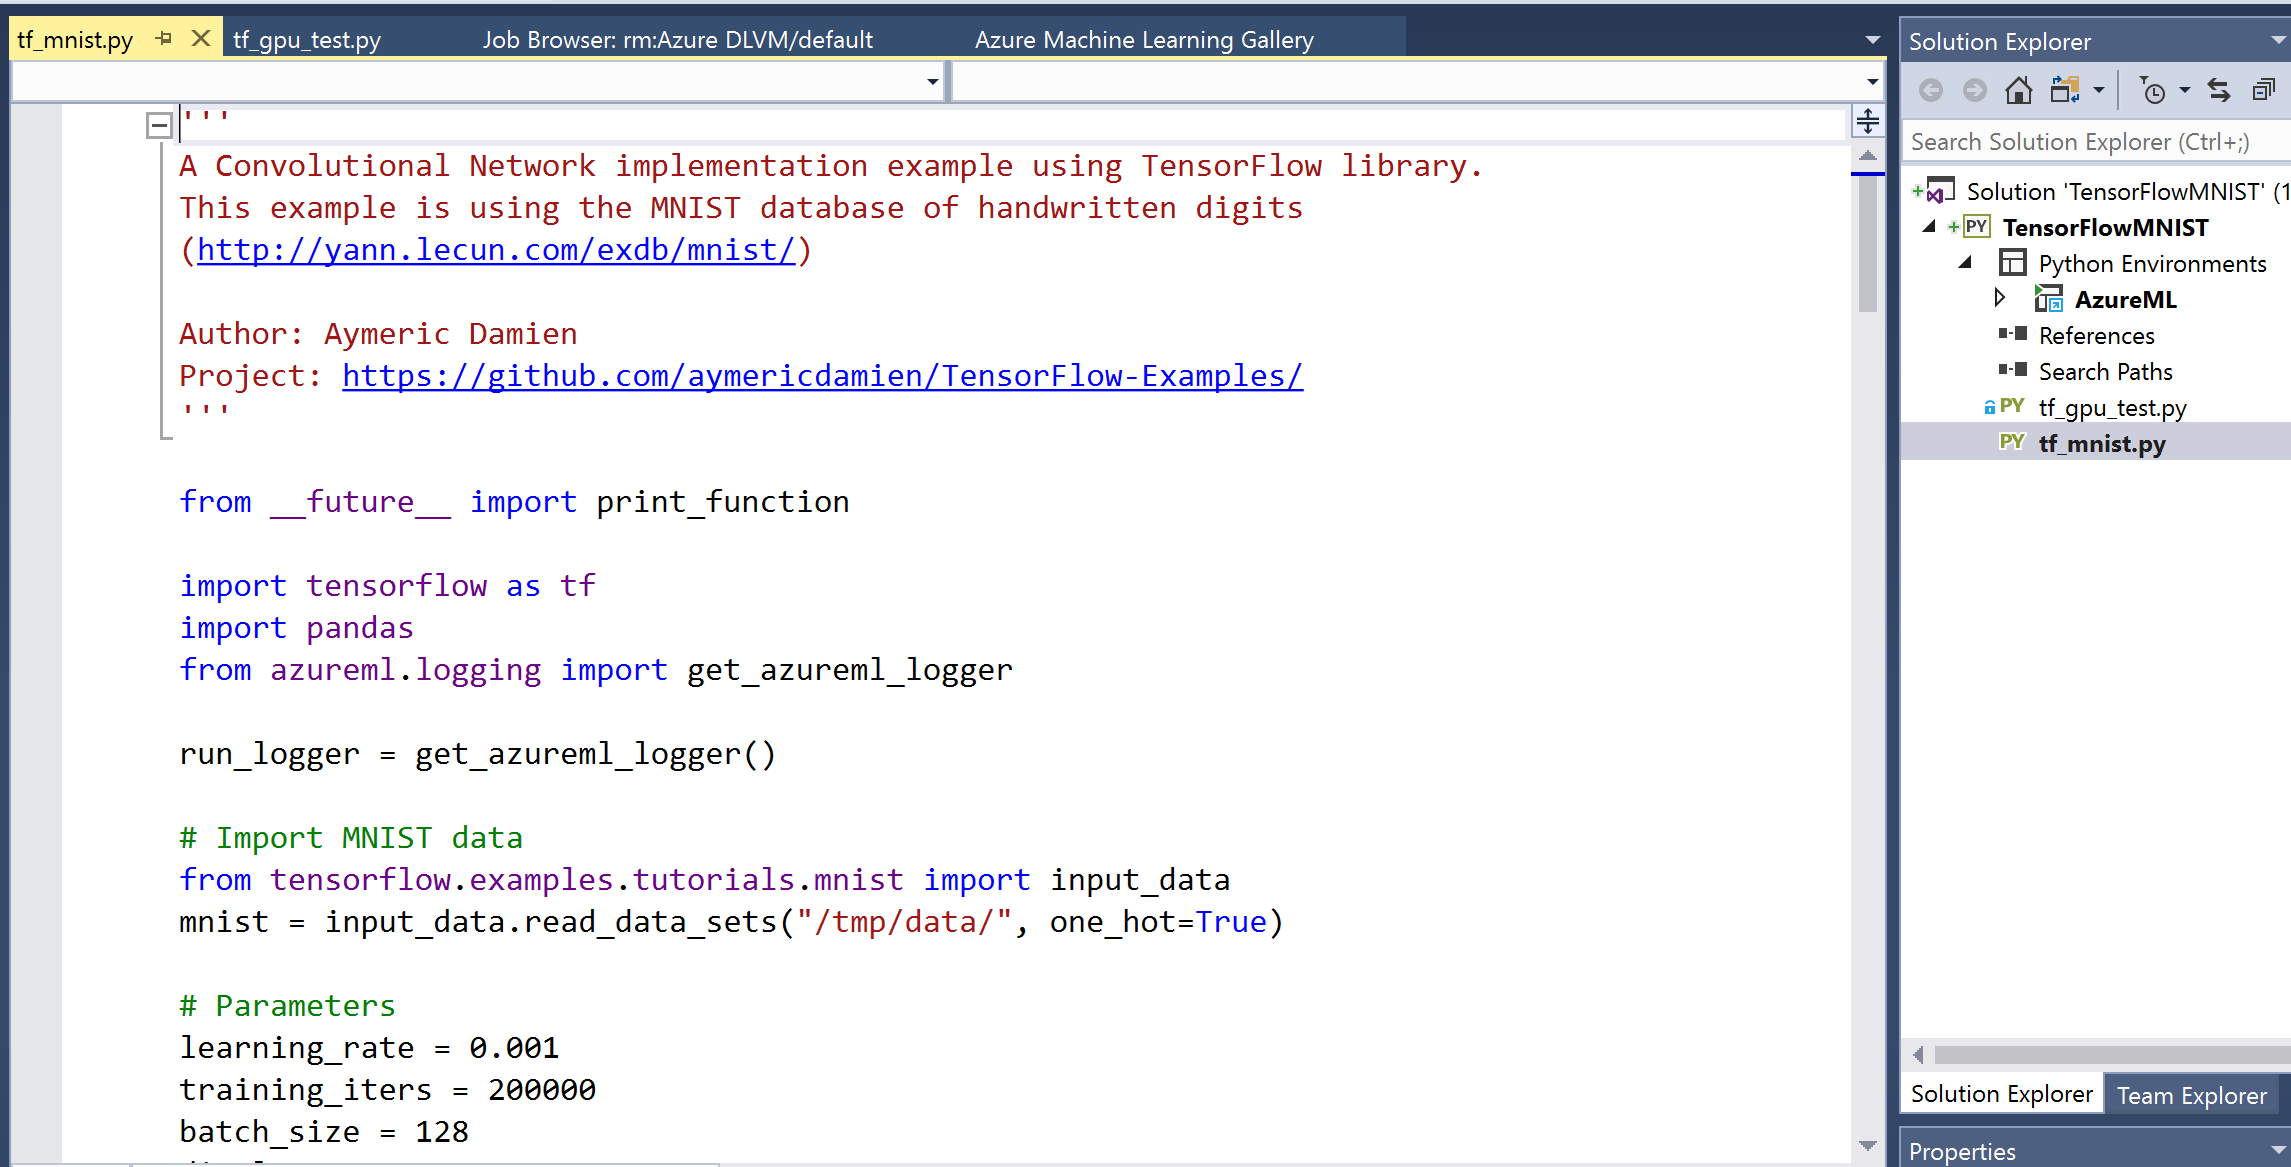The image size is (2291, 1167).
Task: Expand the AzureML Python environment node
Action: point(2000,298)
